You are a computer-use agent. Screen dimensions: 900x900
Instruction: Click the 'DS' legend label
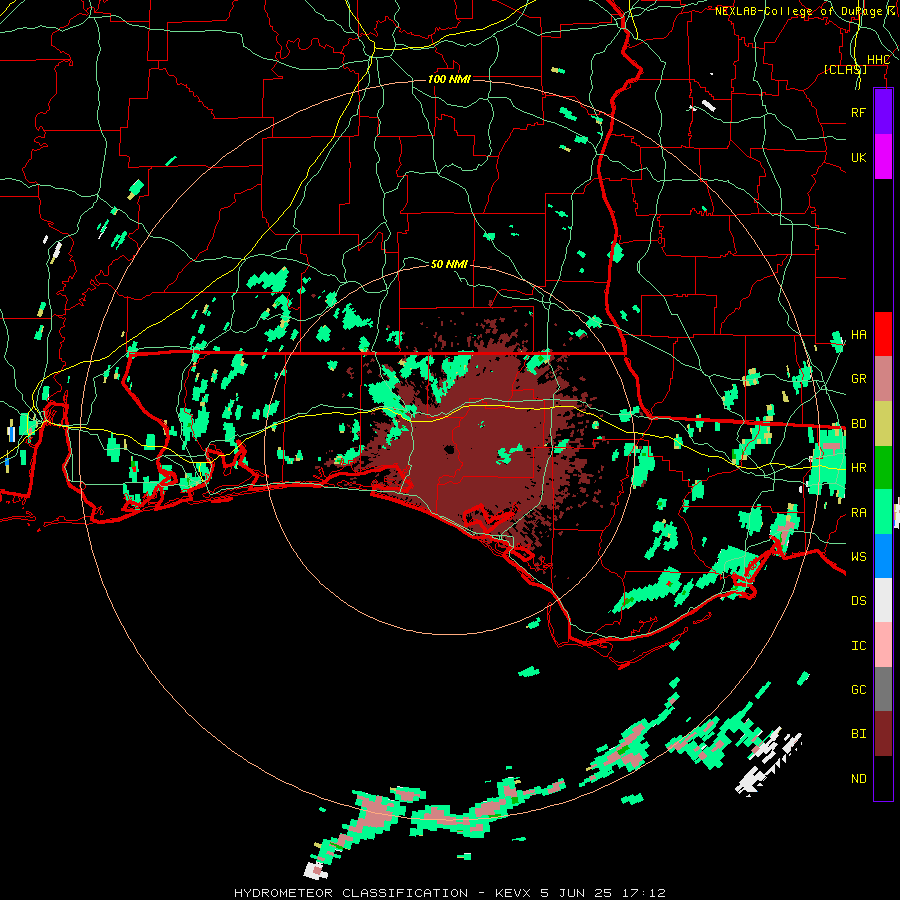[858, 601]
